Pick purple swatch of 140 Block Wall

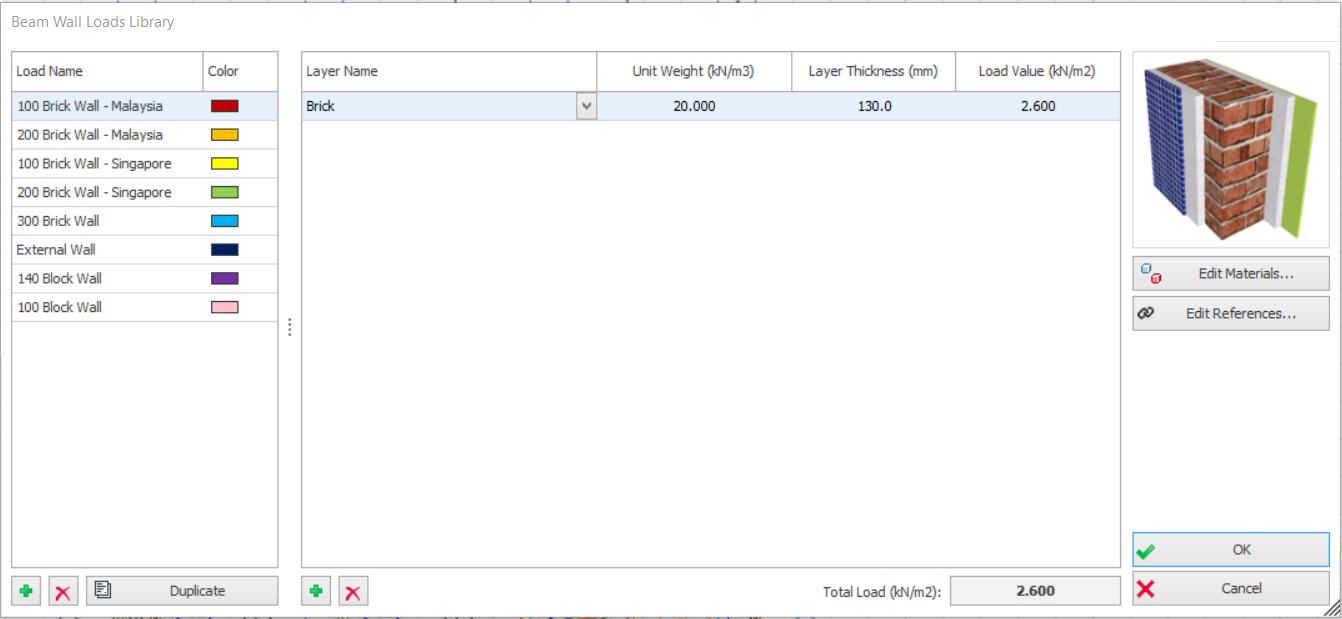tap(225, 278)
